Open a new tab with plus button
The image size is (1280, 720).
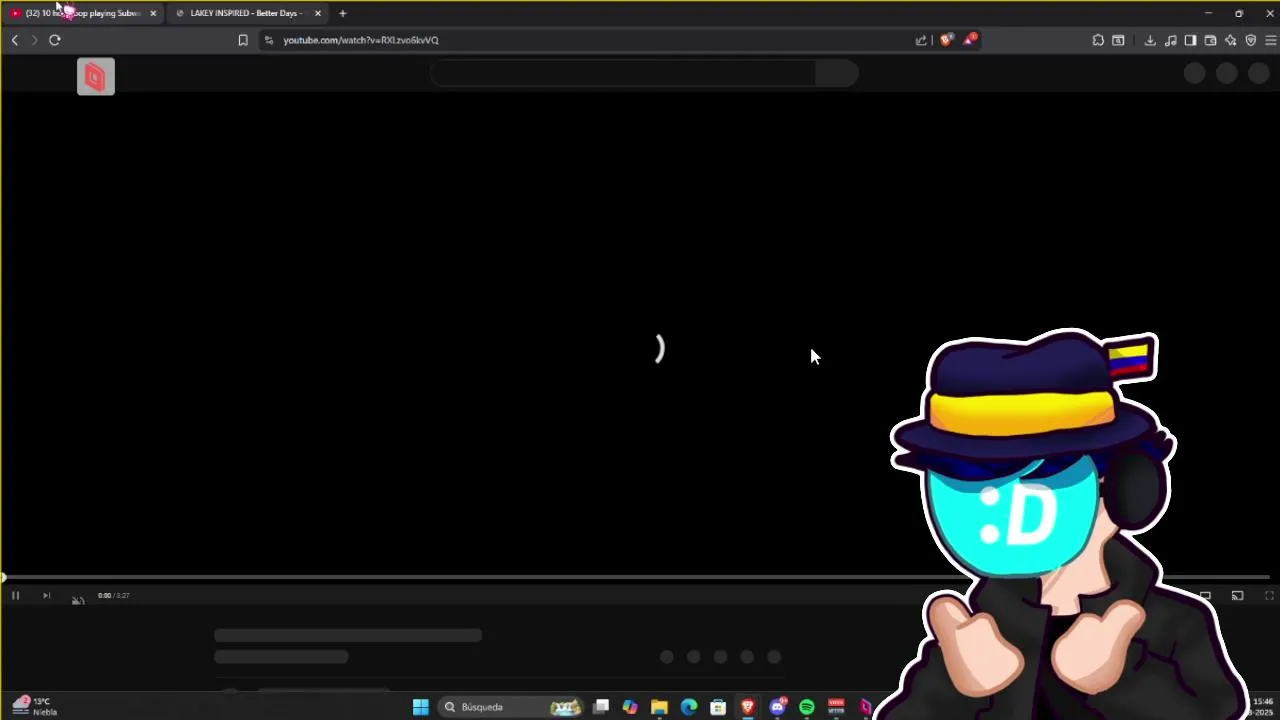pyautogui.click(x=343, y=13)
